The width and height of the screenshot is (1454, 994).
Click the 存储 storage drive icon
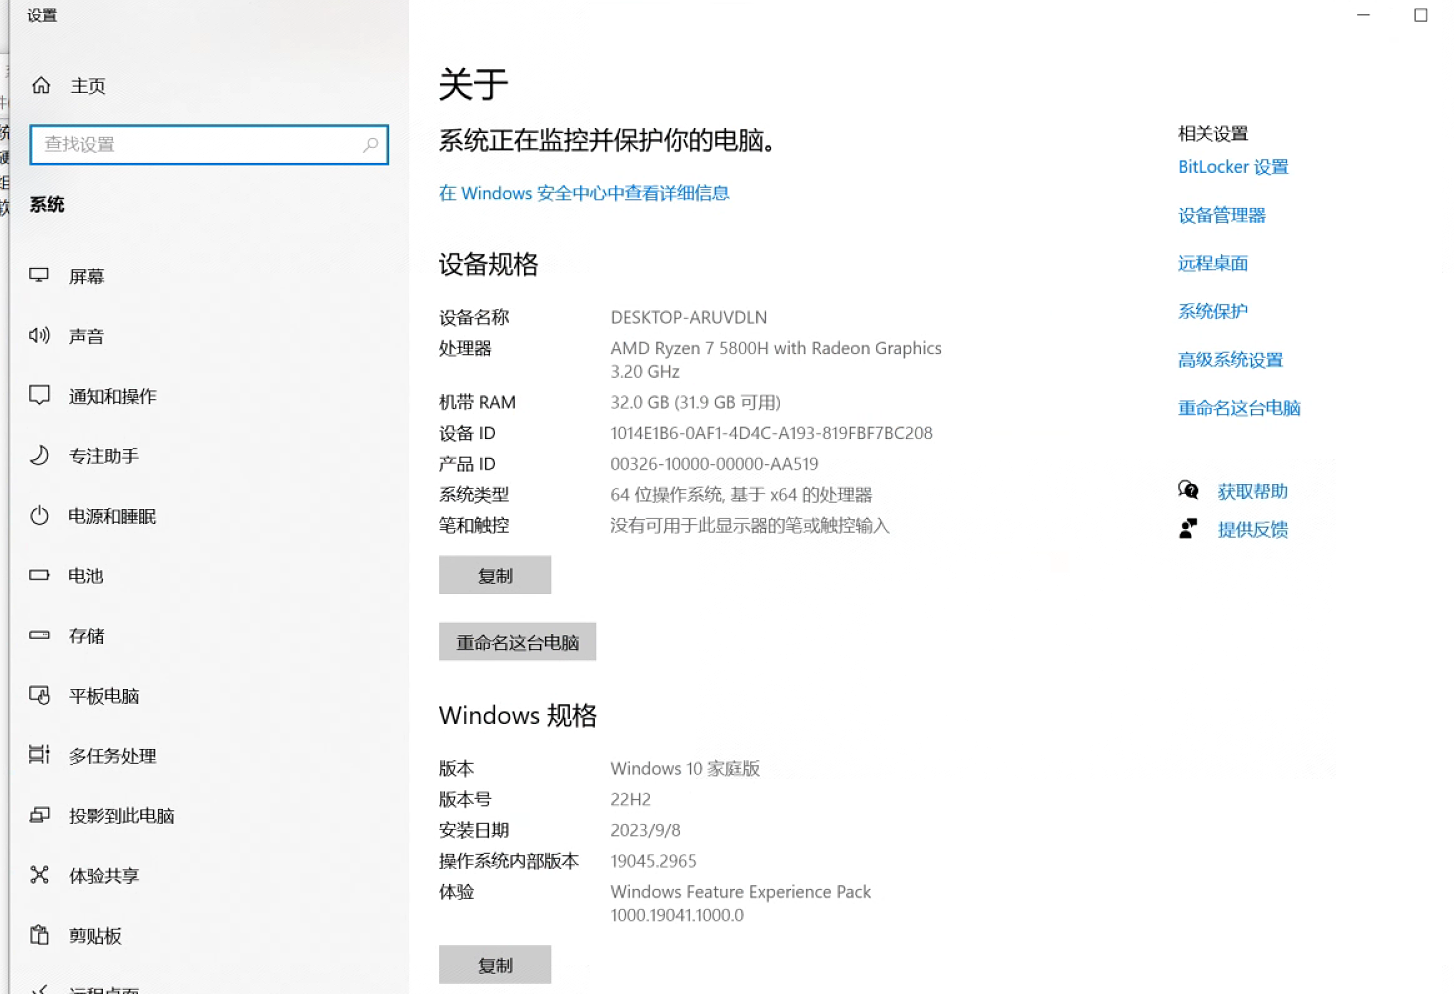click(x=39, y=635)
